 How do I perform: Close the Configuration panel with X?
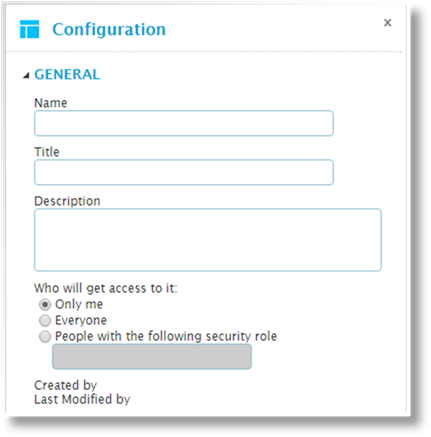(x=387, y=23)
